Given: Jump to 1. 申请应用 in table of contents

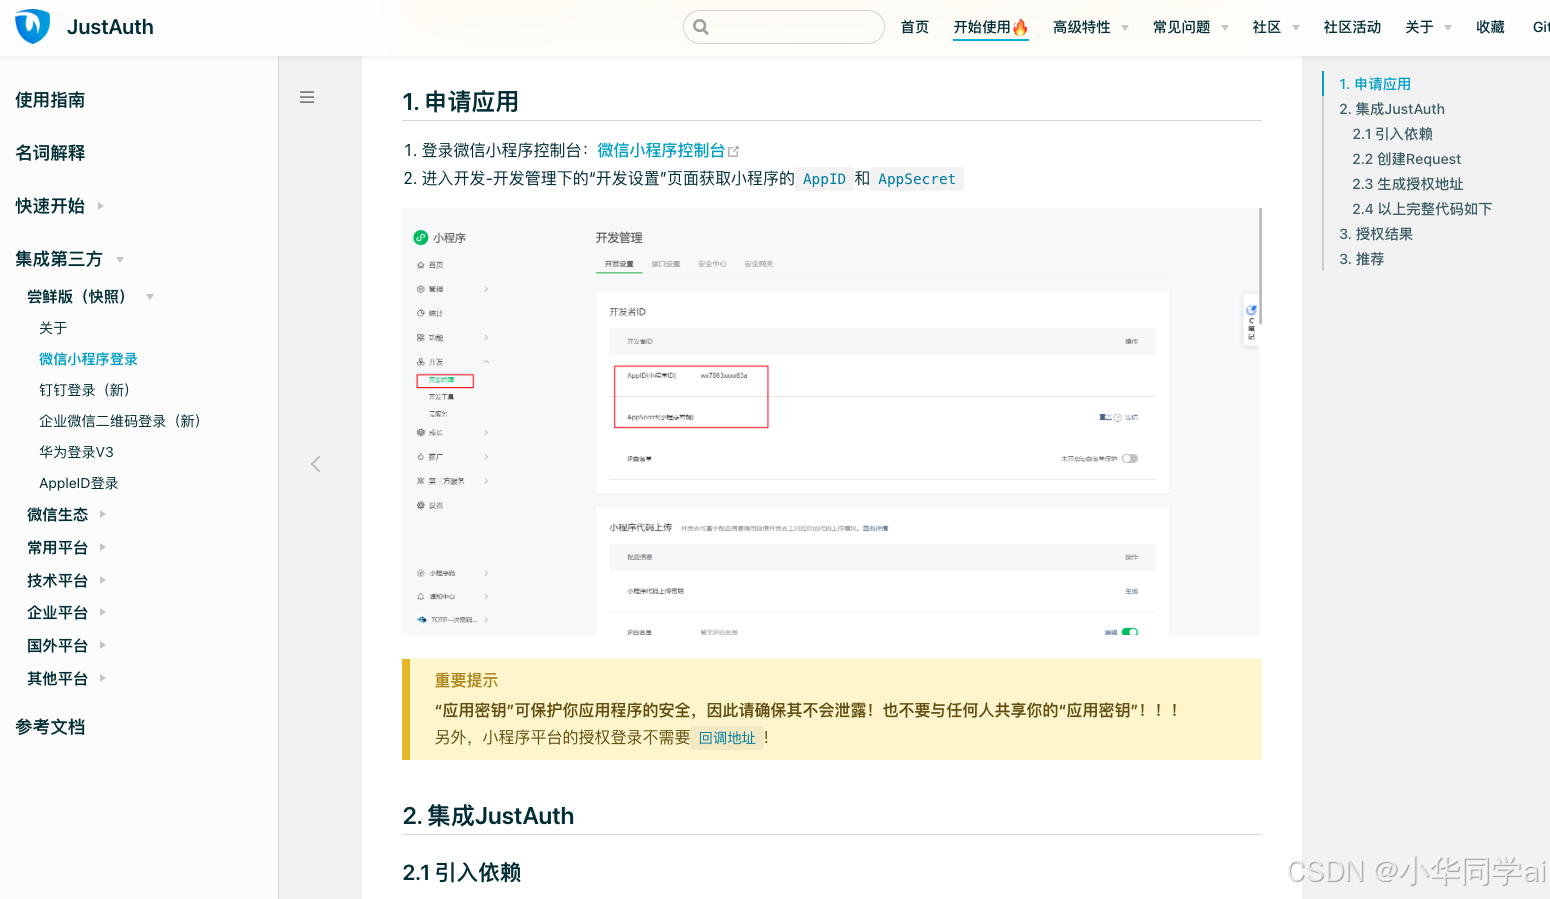Looking at the screenshot, I should (1375, 84).
